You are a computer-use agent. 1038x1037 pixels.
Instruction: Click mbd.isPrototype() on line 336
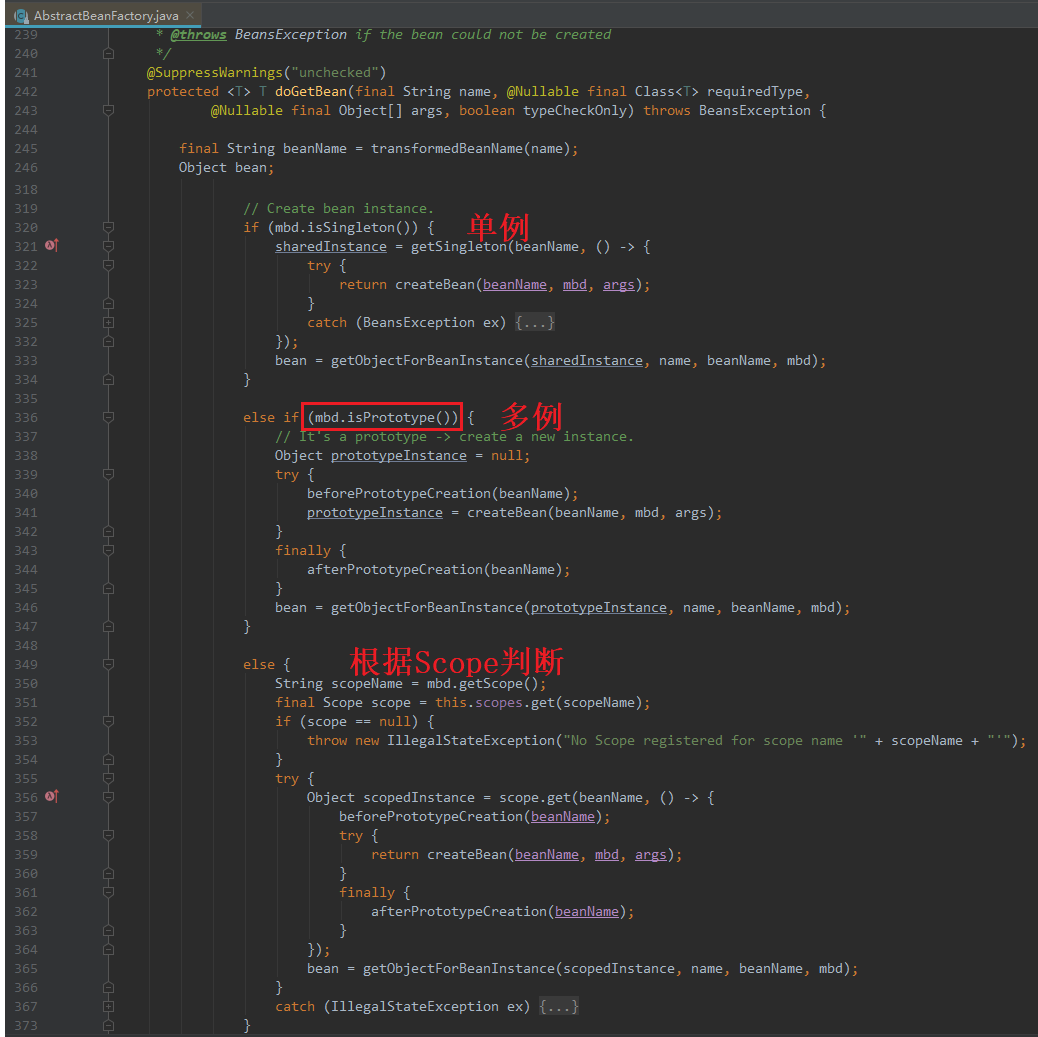click(x=382, y=417)
